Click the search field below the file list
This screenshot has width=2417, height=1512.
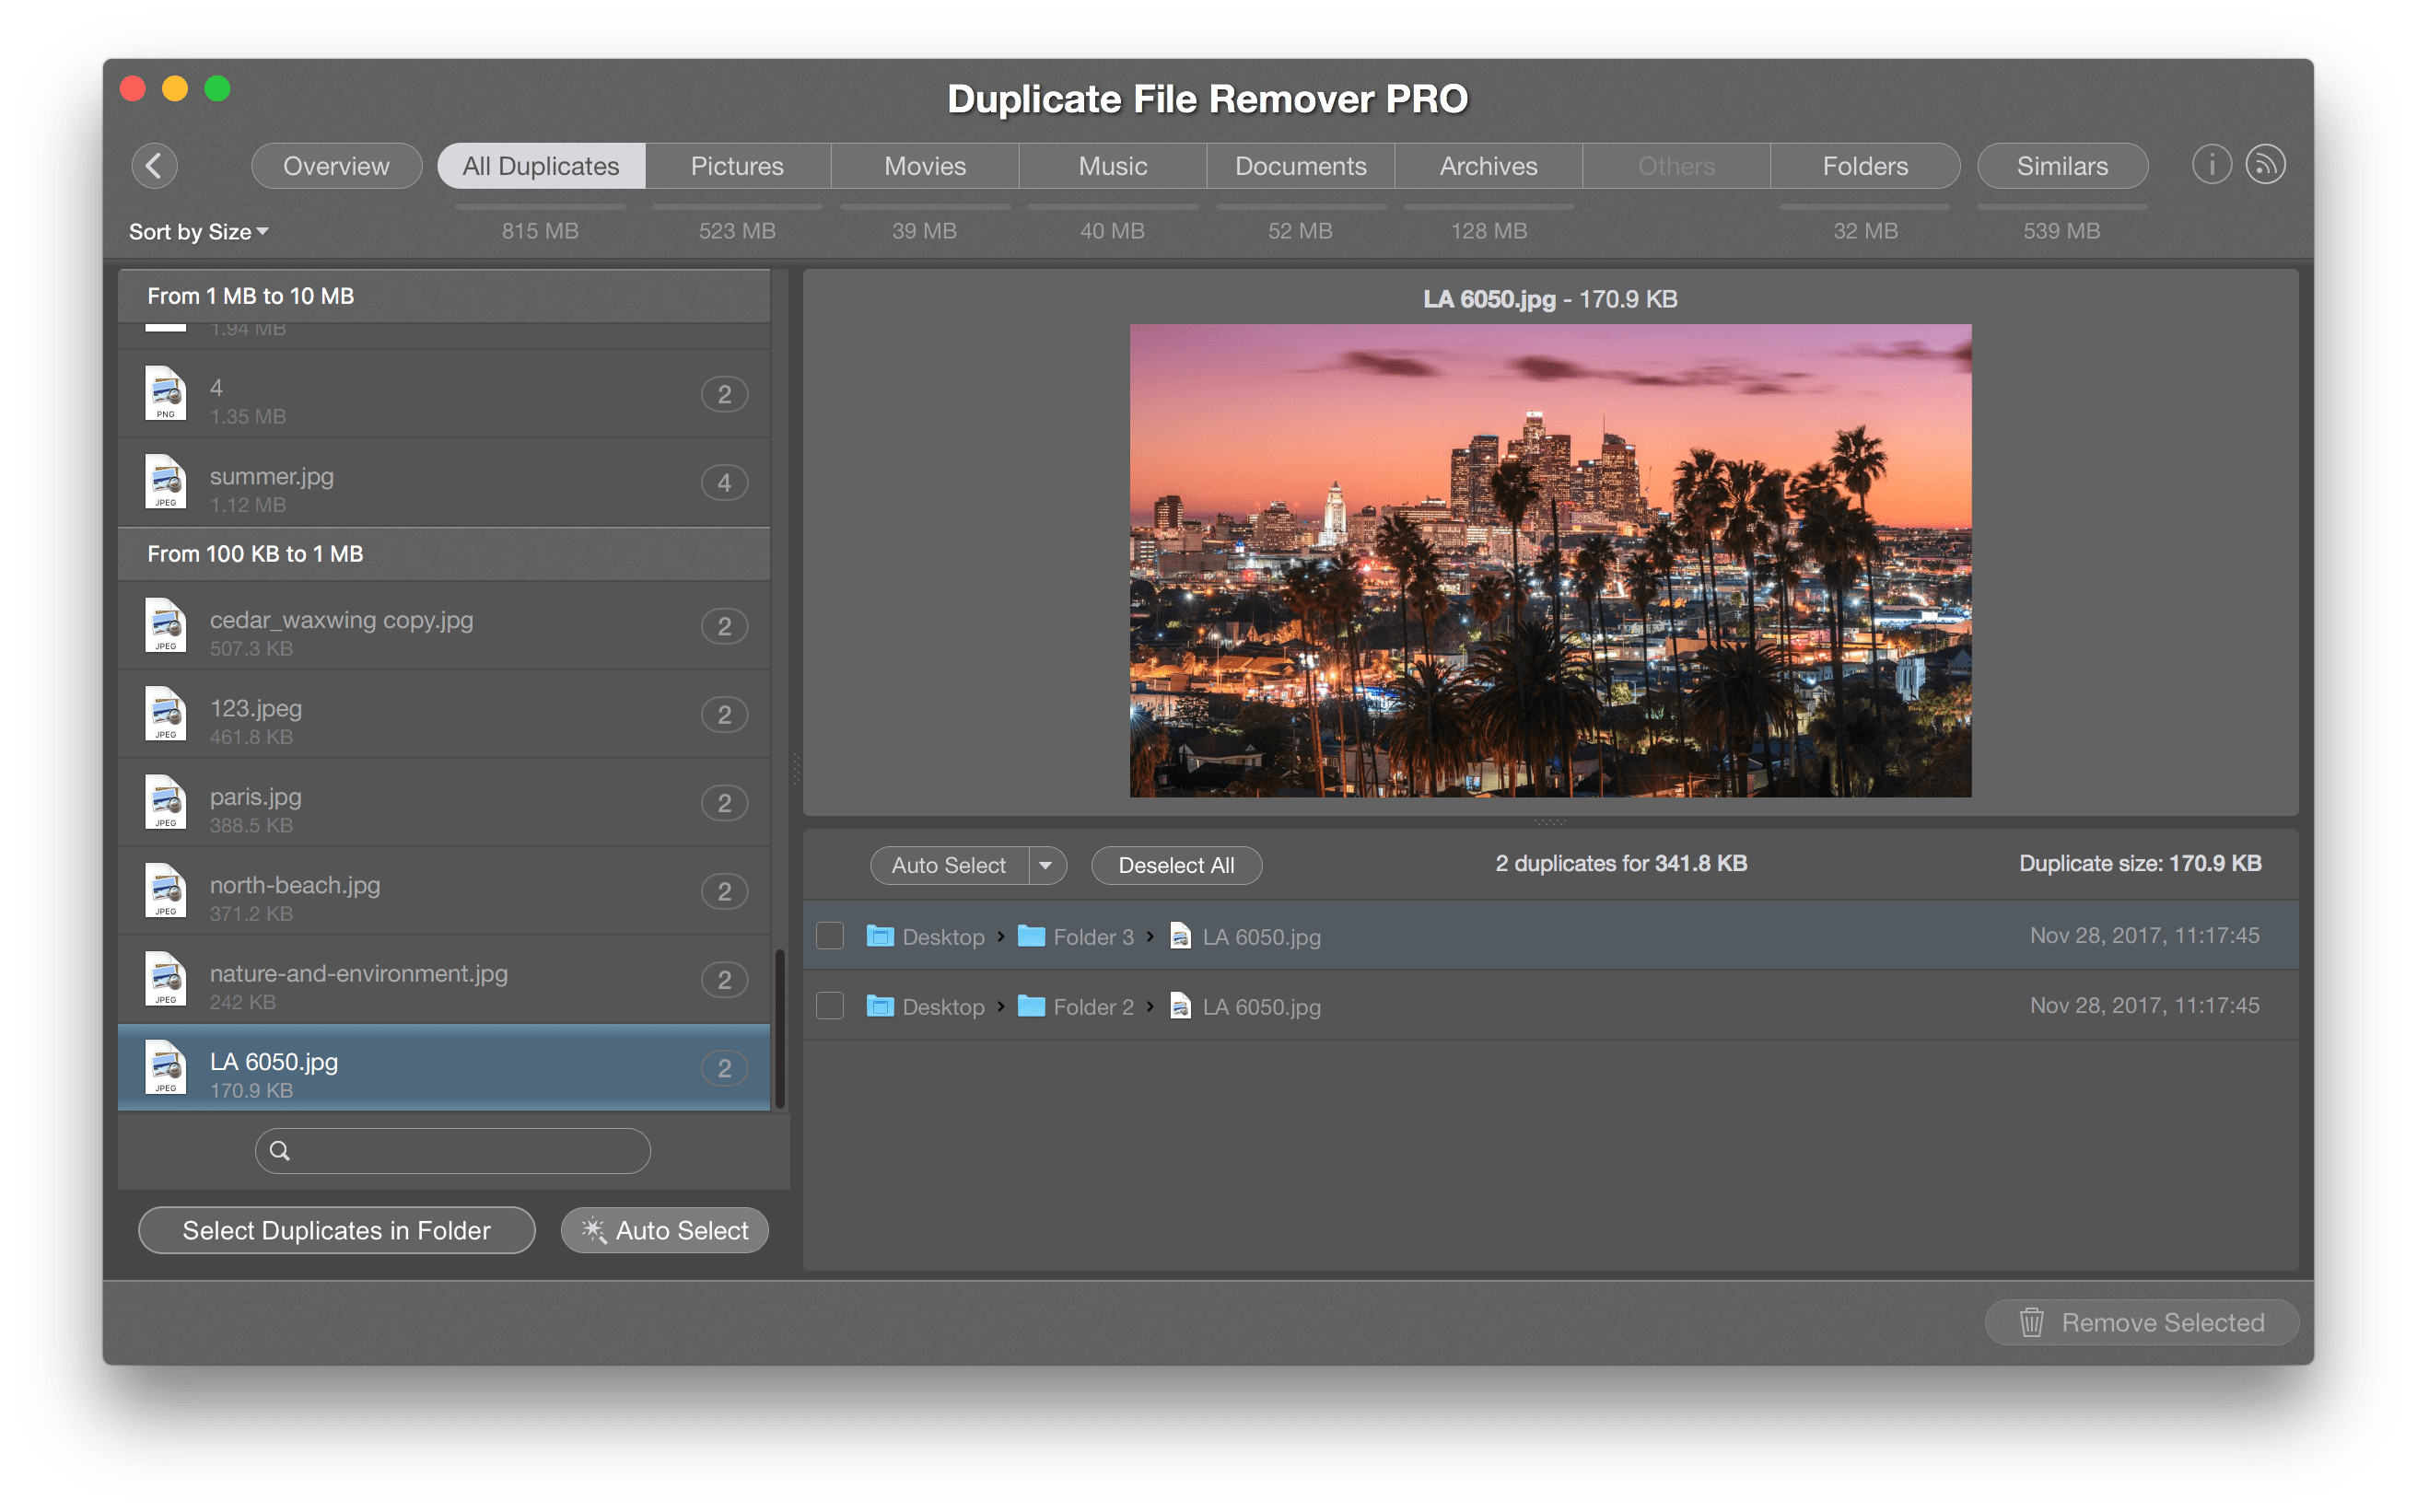(452, 1150)
